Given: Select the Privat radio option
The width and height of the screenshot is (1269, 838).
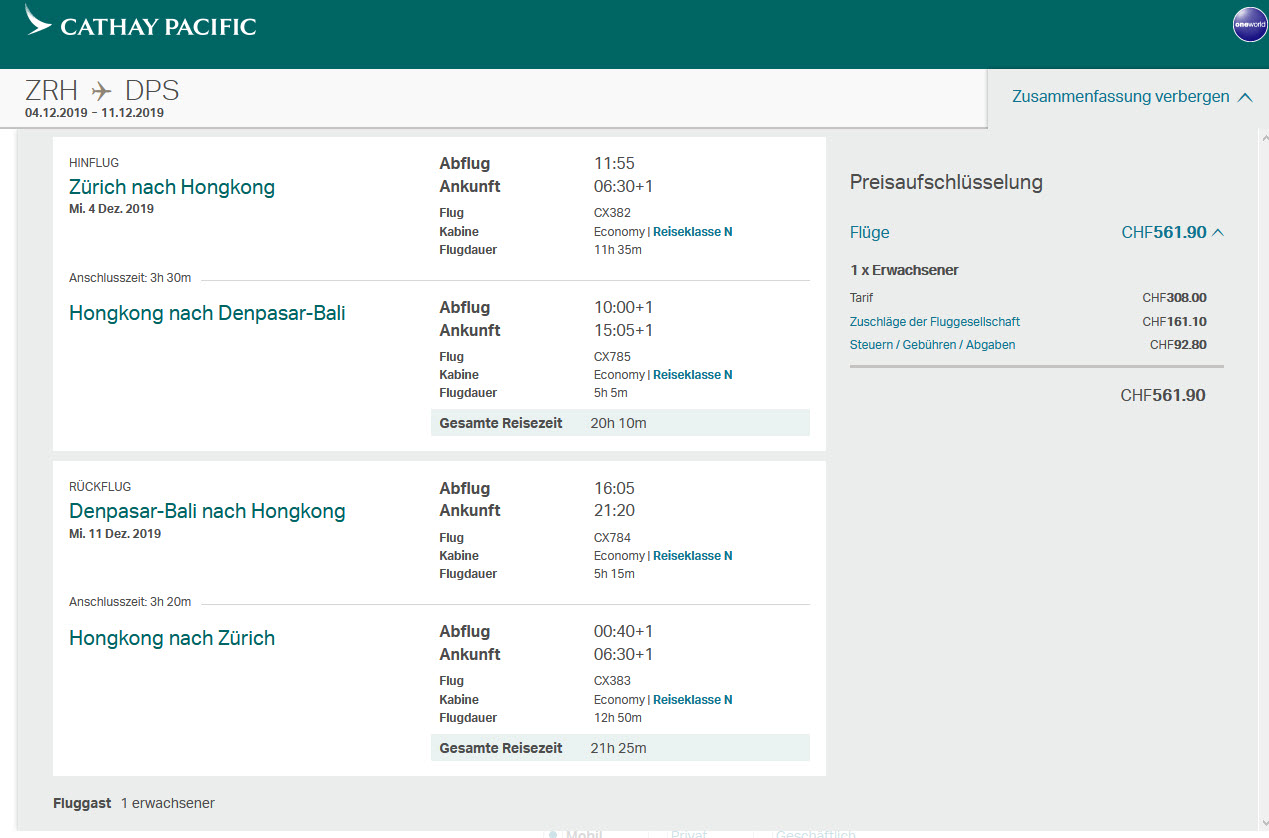Looking at the screenshot, I should pos(690,834).
